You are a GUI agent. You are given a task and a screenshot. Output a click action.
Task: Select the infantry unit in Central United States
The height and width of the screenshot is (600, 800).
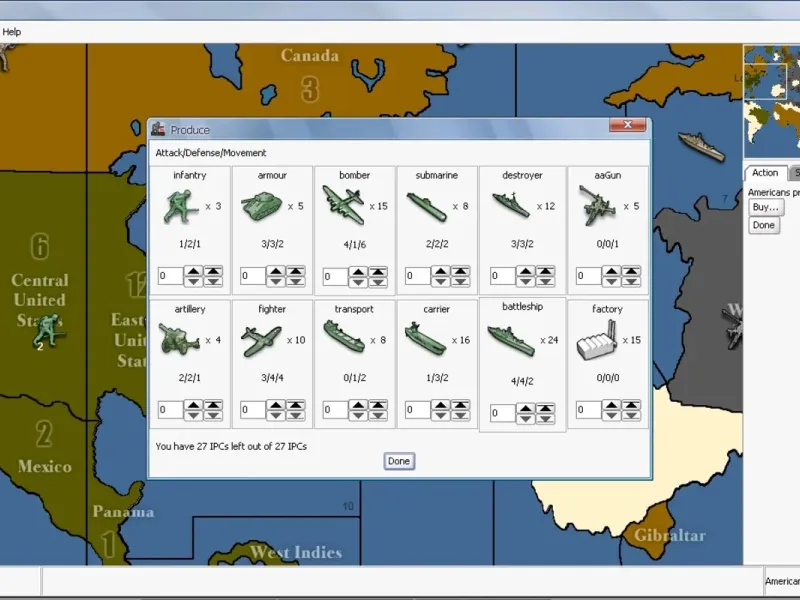pyautogui.click(x=46, y=332)
